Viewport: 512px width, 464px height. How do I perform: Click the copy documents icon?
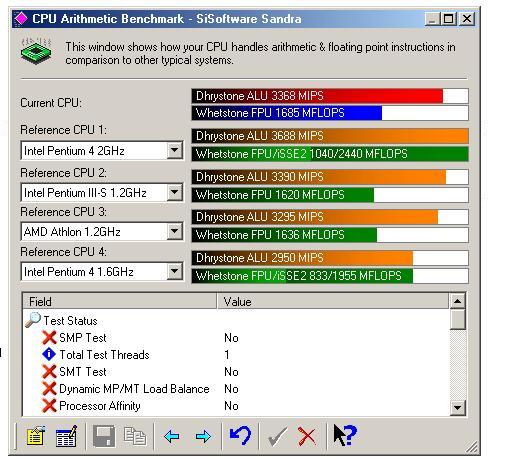(x=135, y=436)
